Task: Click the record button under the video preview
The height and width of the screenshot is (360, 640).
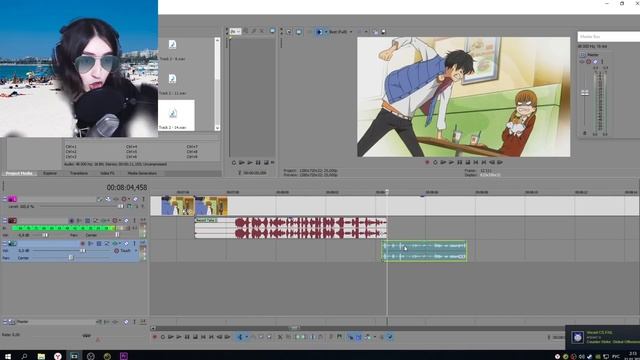Action: point(427,162)
